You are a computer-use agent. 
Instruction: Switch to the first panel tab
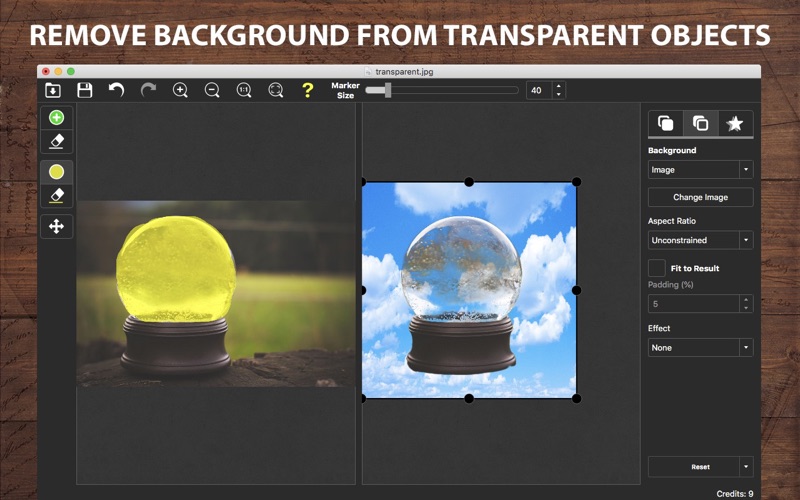pos(666,124)
